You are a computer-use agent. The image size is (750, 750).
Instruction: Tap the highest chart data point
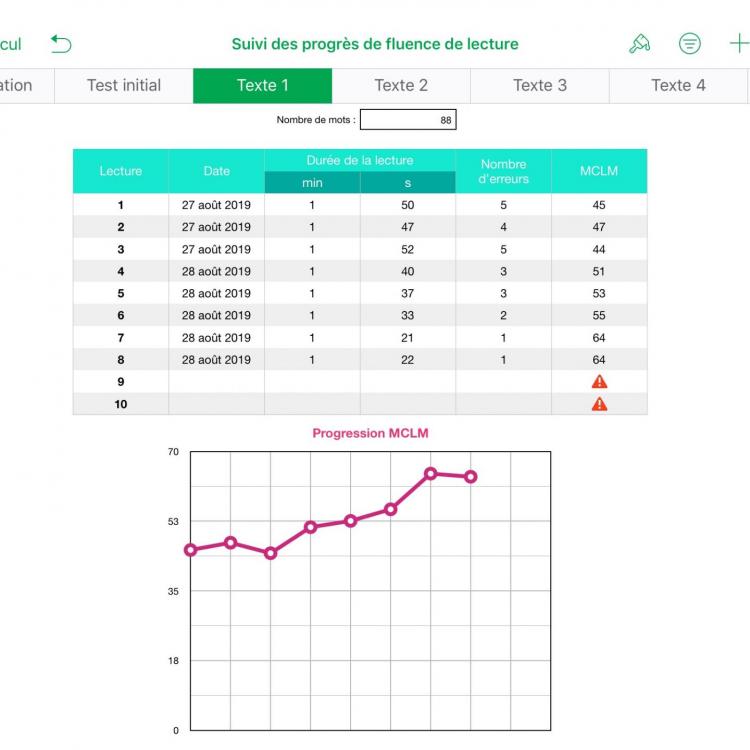pos(430,474)
